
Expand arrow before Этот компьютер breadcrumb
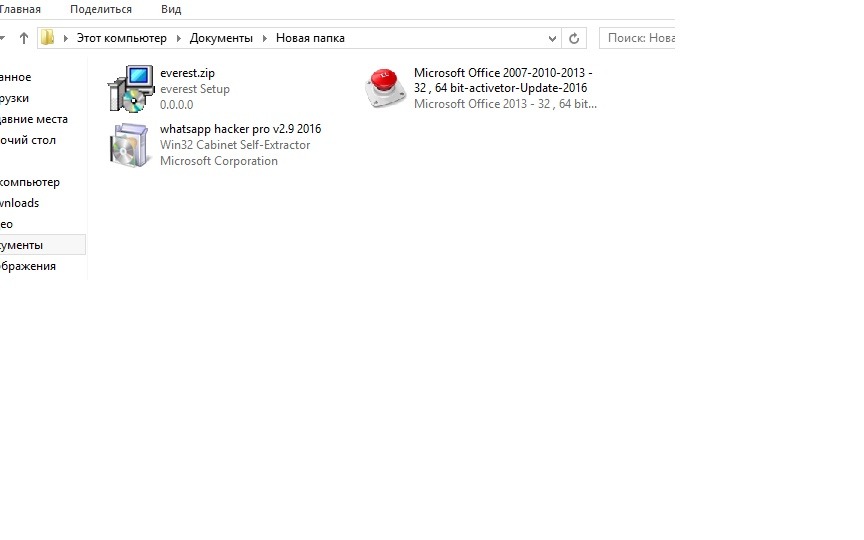pos(66,38)
